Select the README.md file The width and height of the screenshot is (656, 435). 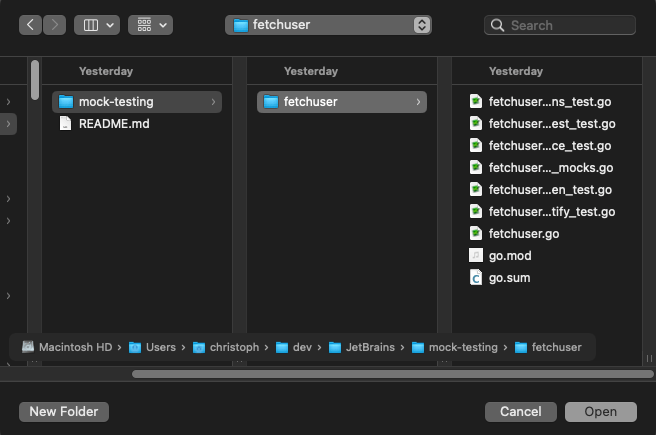tap(113, 123)
